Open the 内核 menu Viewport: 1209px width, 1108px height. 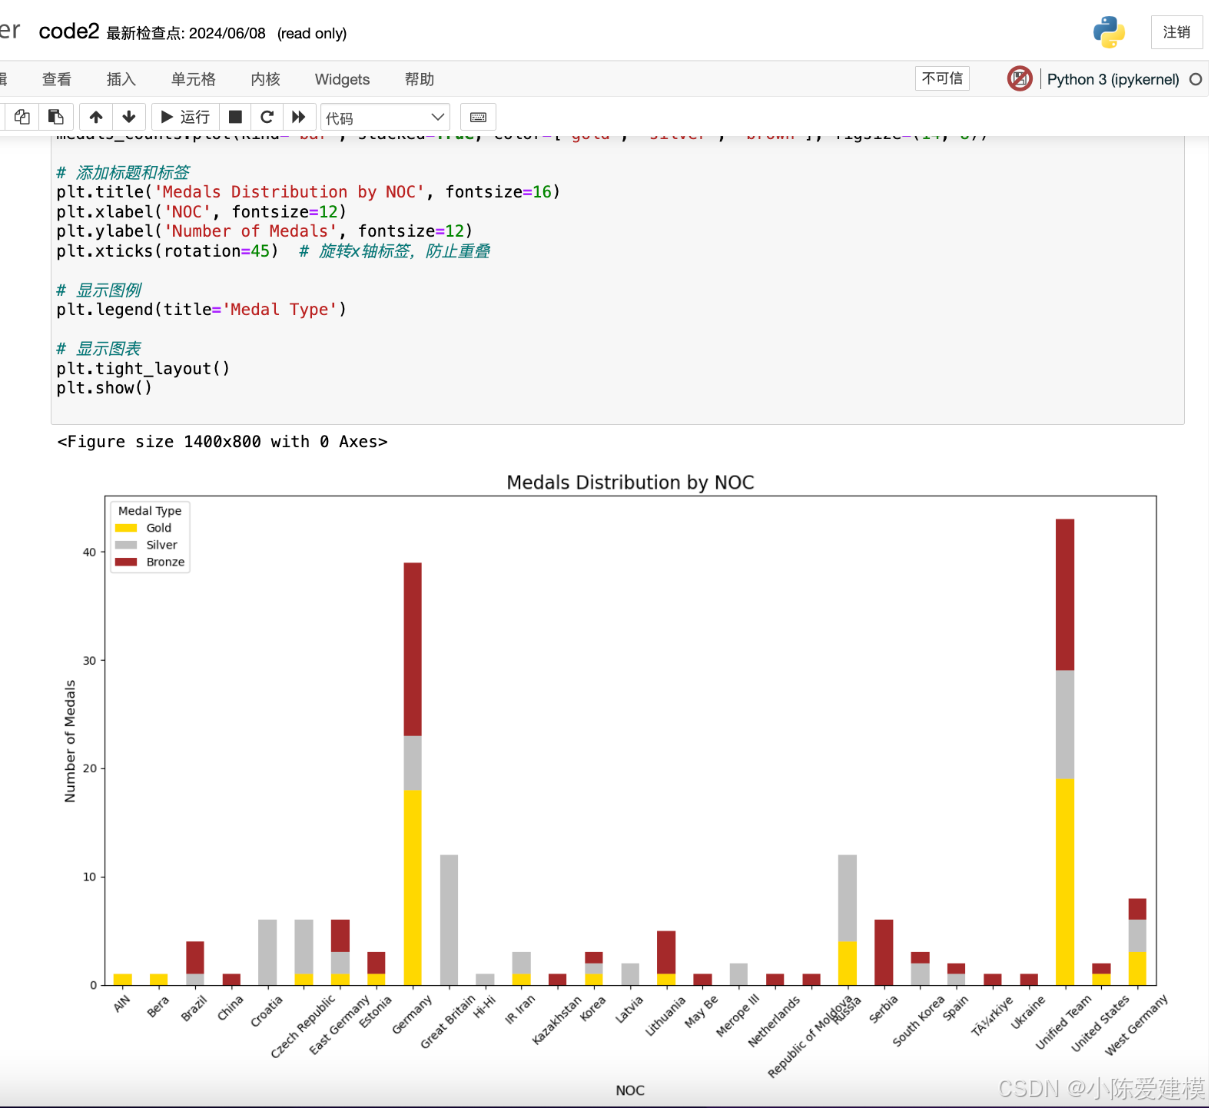pyautogui.click(x=266, y=79)
